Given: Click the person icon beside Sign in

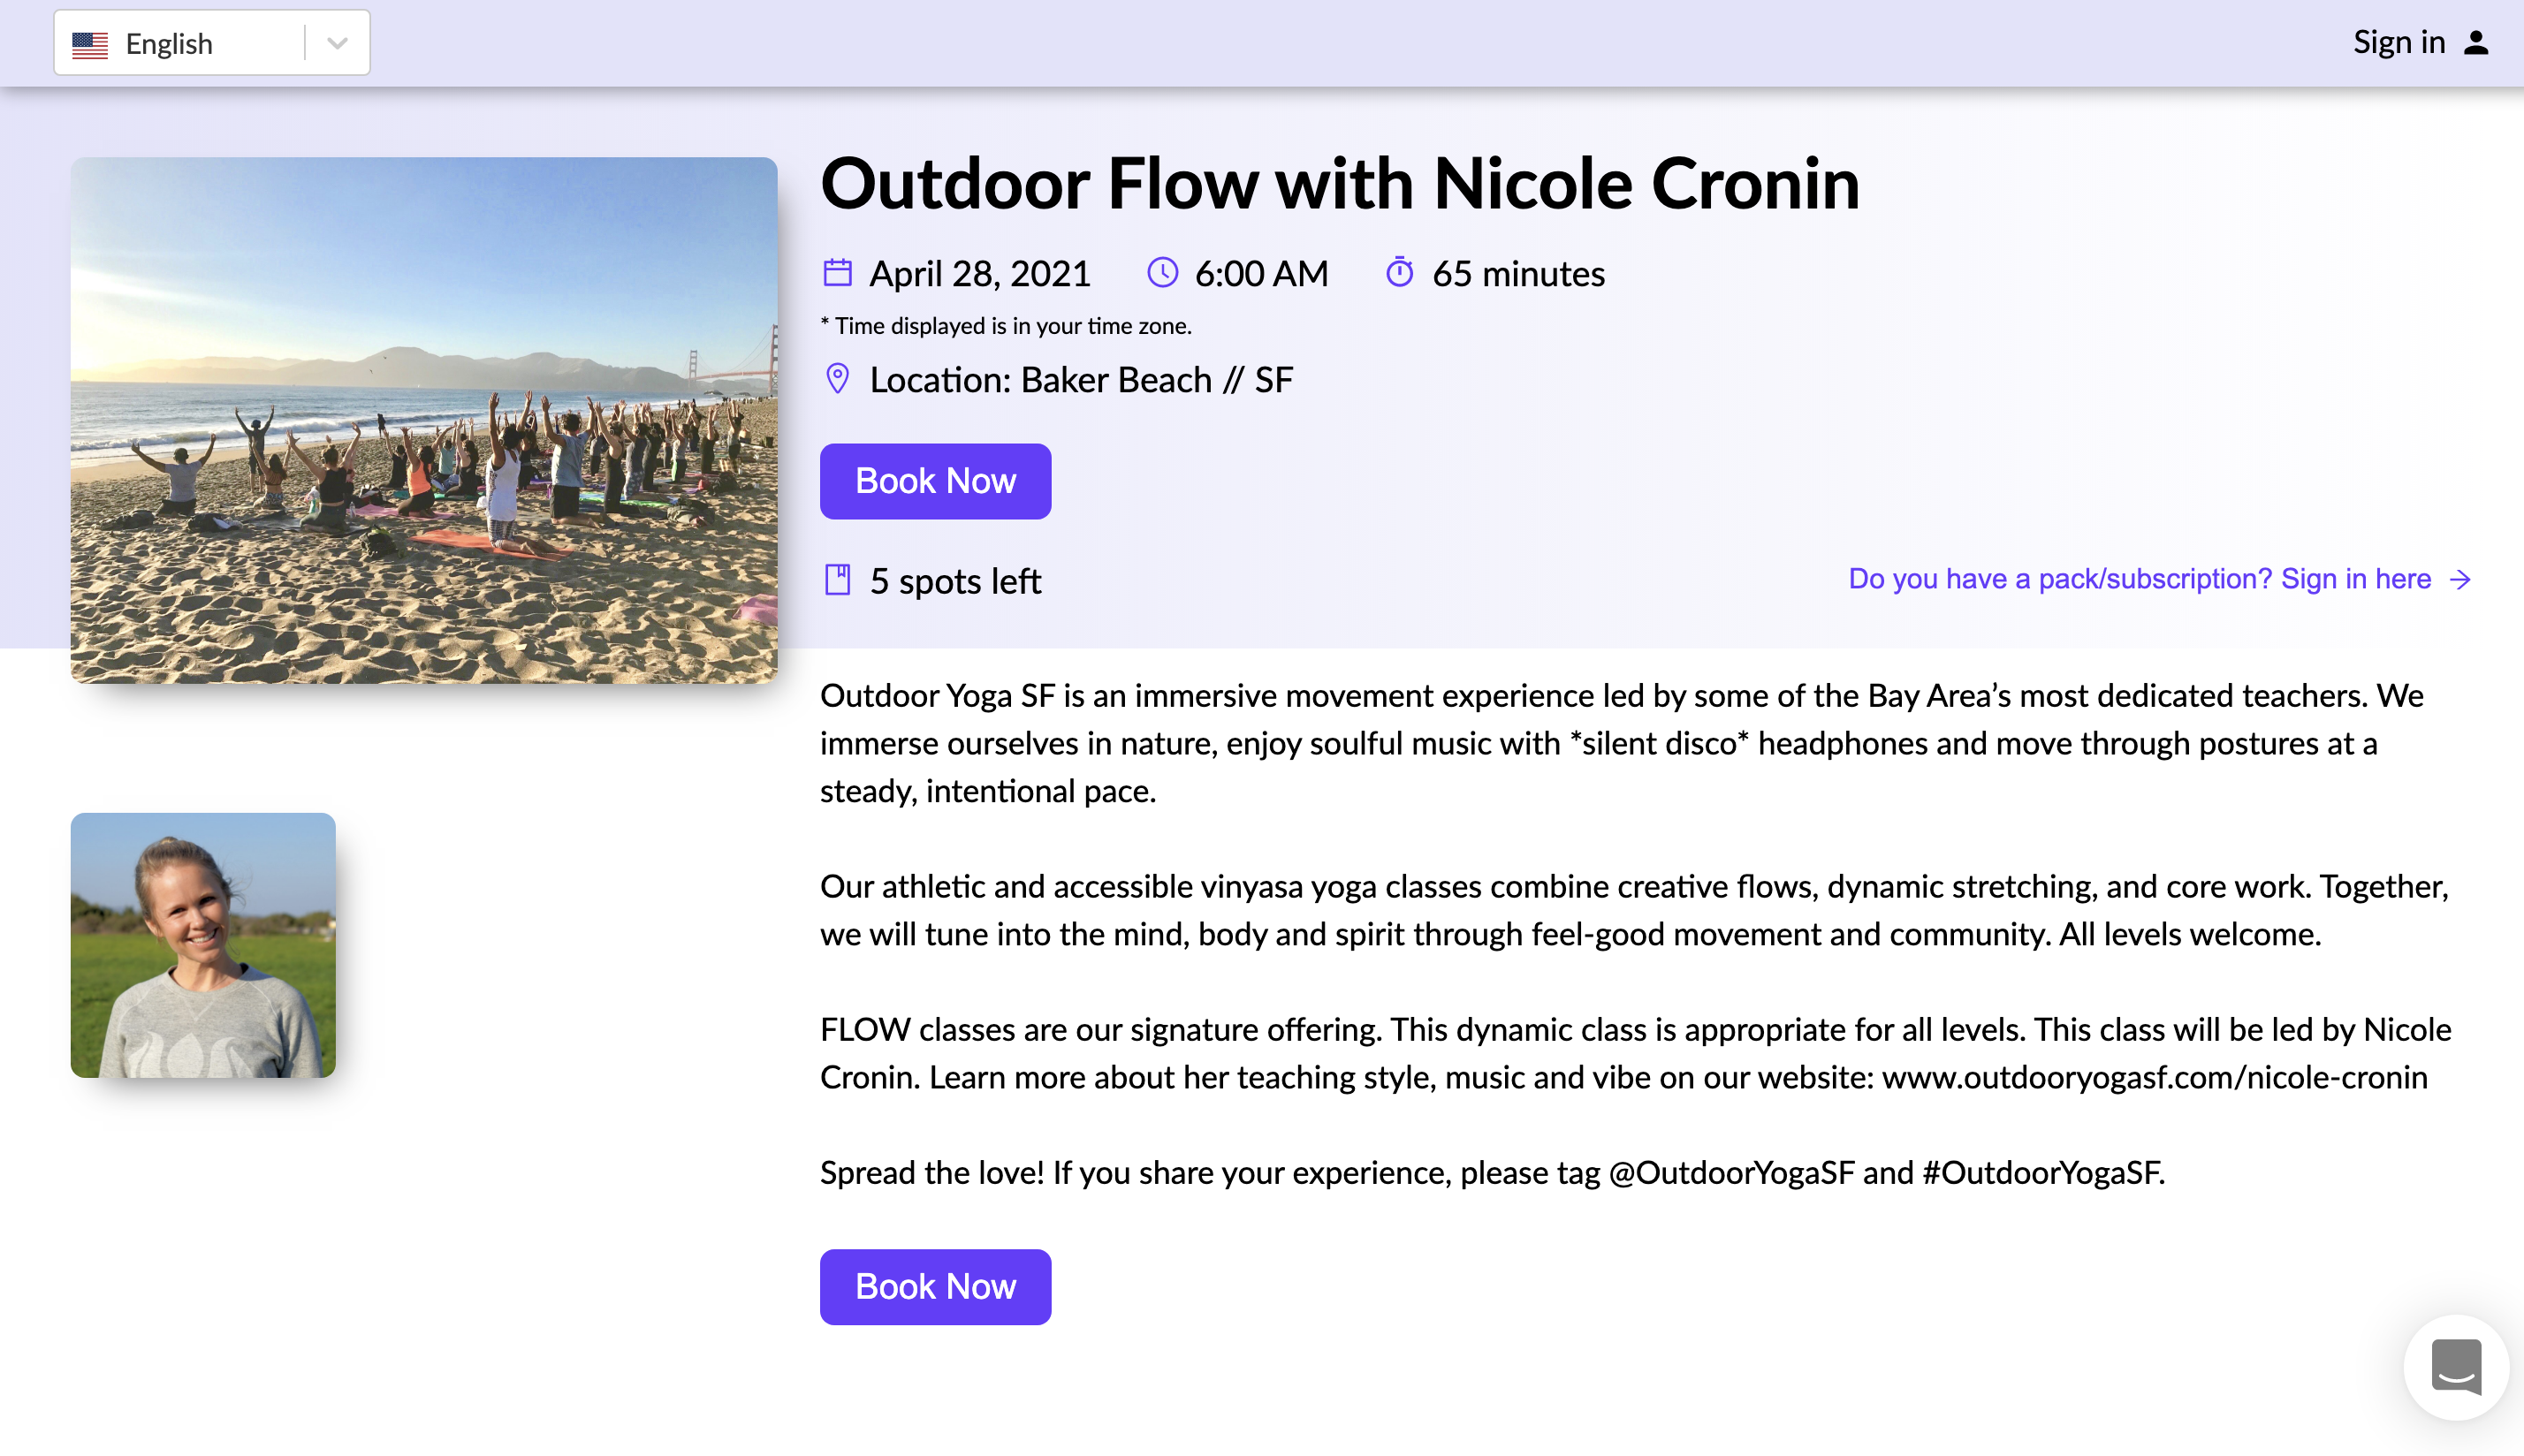Looking at the screenshot, I should 2475,42.
